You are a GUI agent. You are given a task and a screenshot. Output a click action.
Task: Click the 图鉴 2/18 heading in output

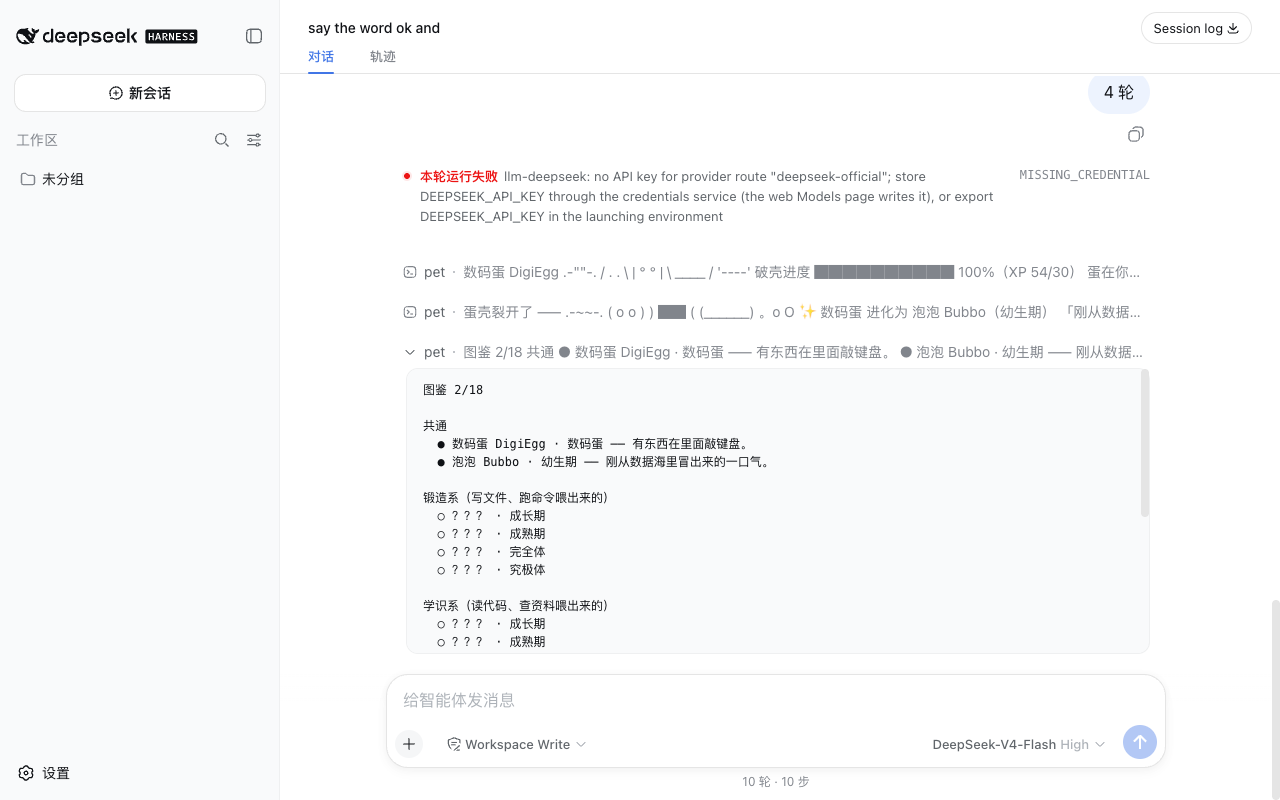453,390
